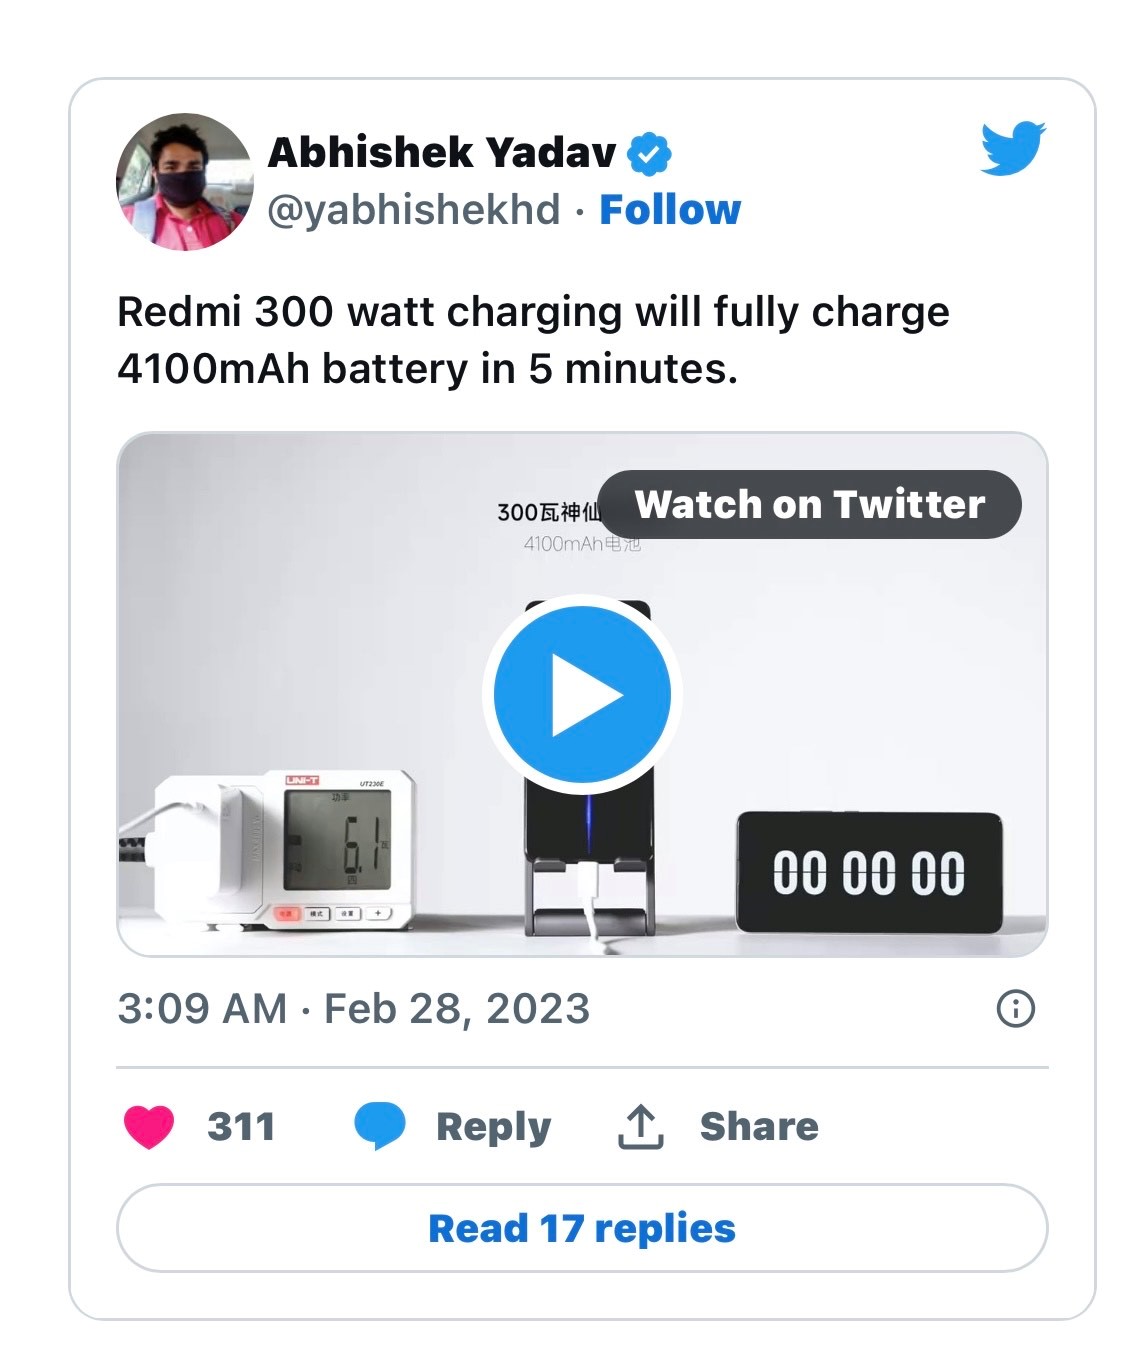Click the blue verified badge

[649, 154]
